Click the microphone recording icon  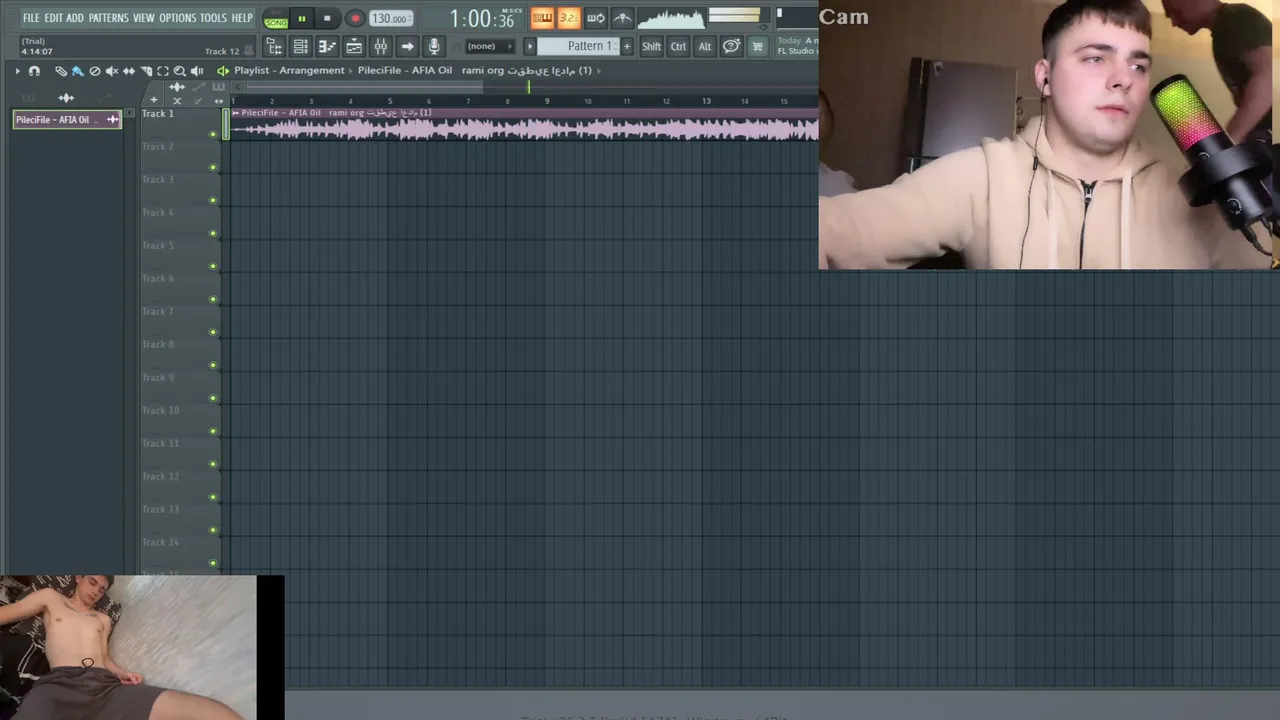pyautogui.click(x=434, y=46)
